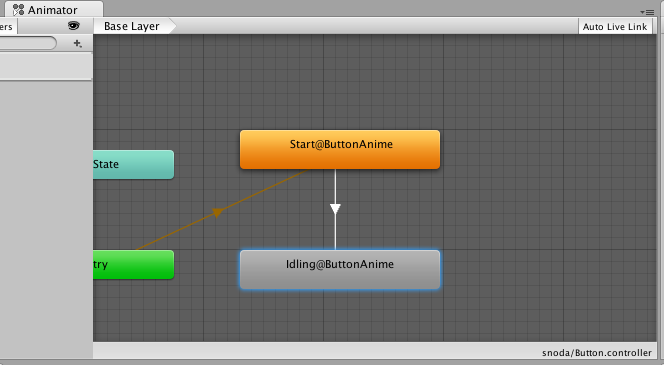Select the orange Entry transition arrow
The height and width of the screenshot is (365, 664).
click(218, 212)
